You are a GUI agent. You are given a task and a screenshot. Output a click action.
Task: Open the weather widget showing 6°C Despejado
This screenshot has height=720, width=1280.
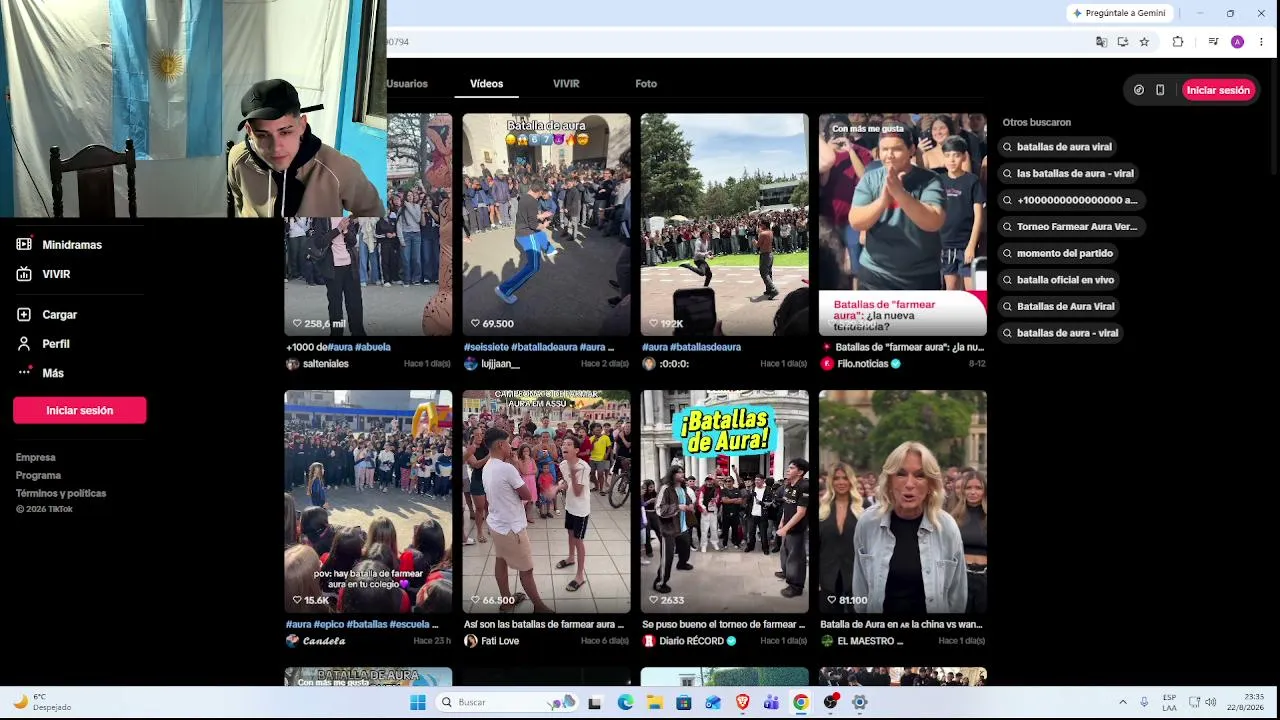[42, 702]
